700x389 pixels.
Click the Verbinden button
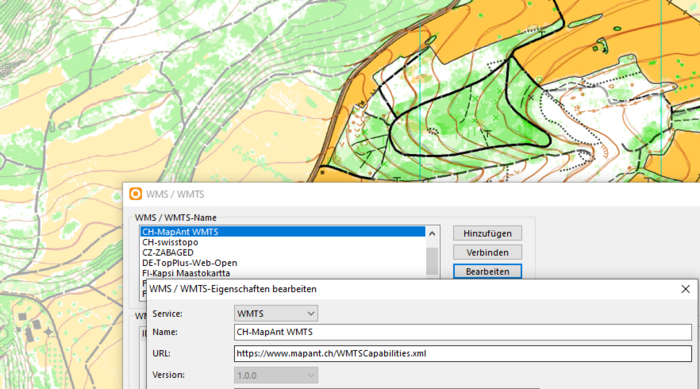488,252
